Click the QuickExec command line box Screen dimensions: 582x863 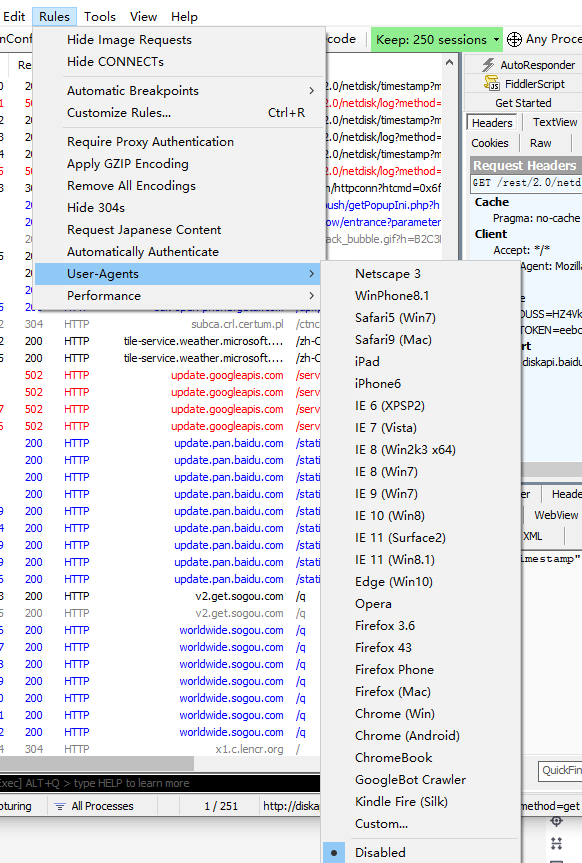pos(160,783)
